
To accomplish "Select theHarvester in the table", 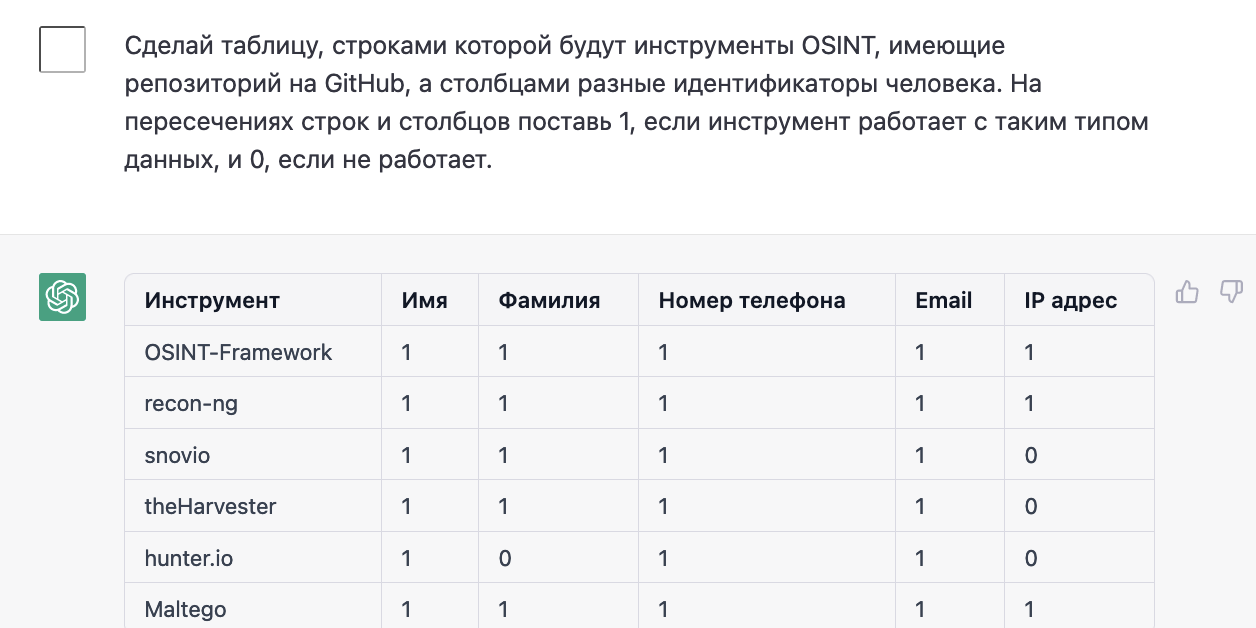I will tap(210, 506).
